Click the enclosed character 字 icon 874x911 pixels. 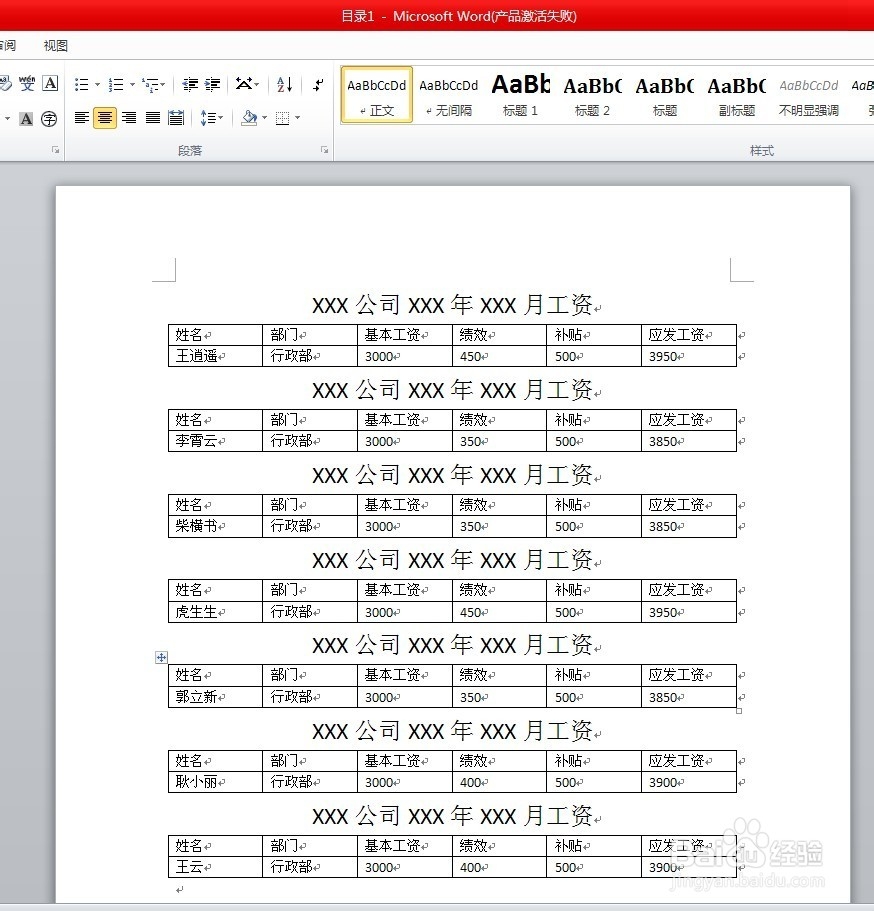click(49, 119)
